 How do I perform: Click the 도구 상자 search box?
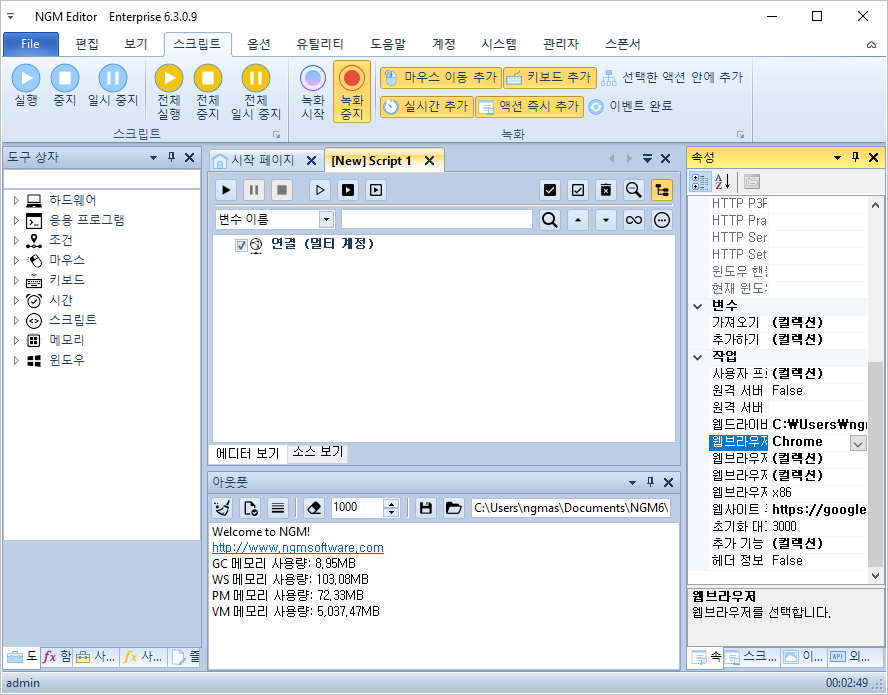point(102,179)
